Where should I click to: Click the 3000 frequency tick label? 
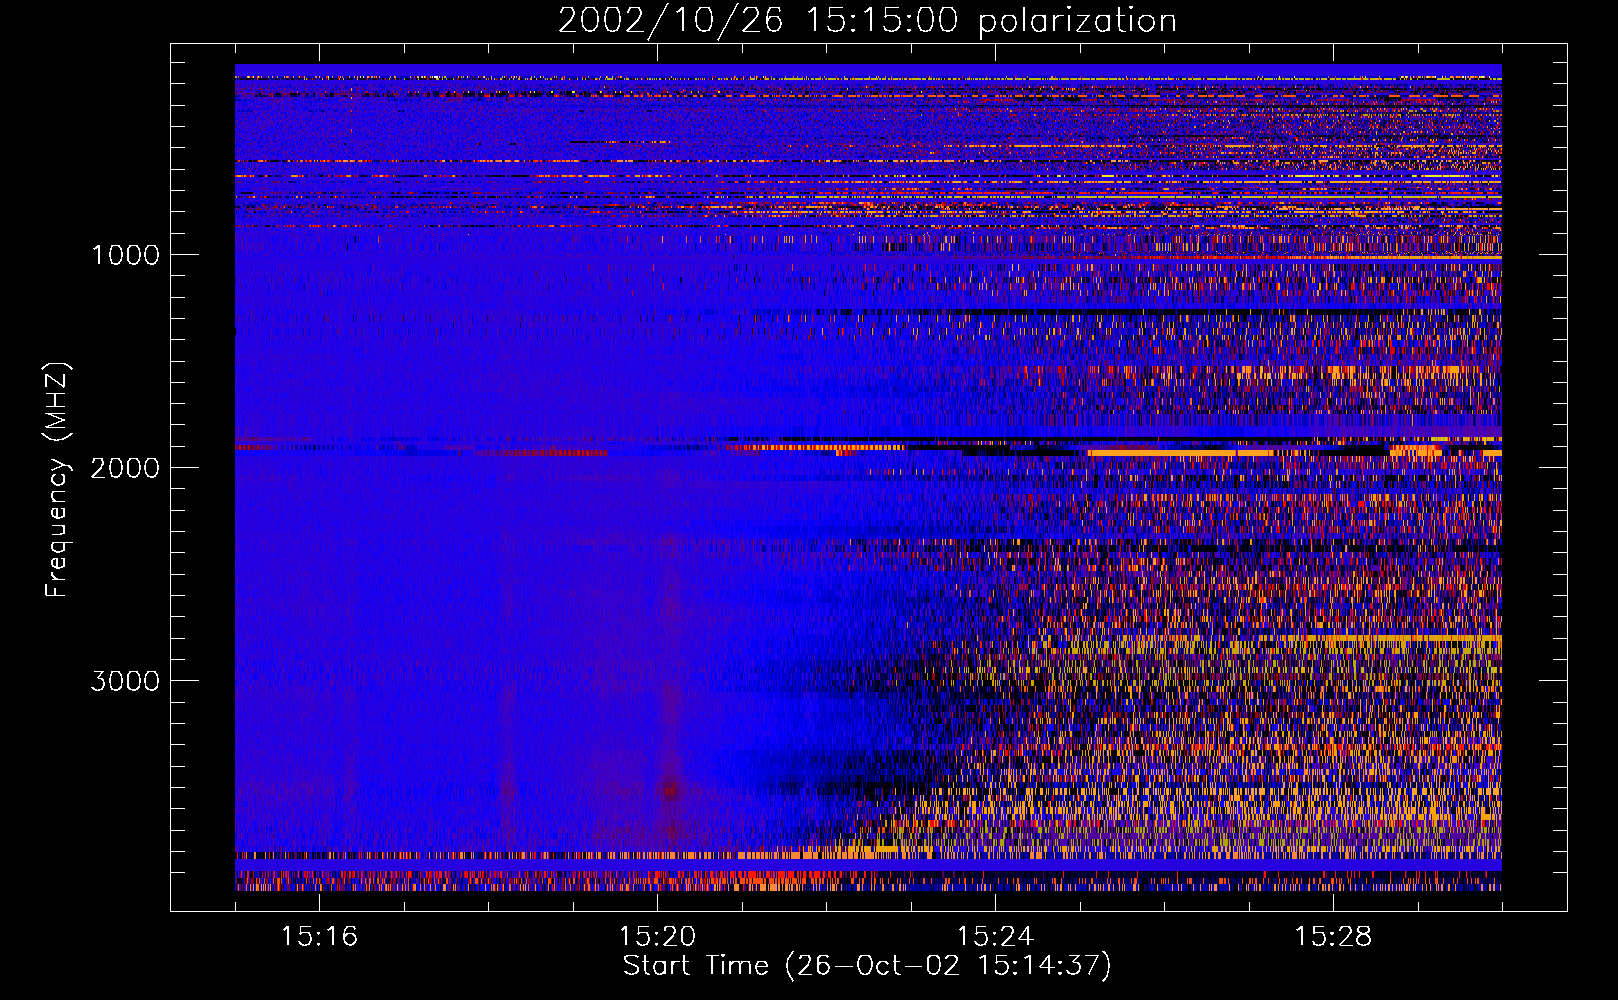point(125,681)
